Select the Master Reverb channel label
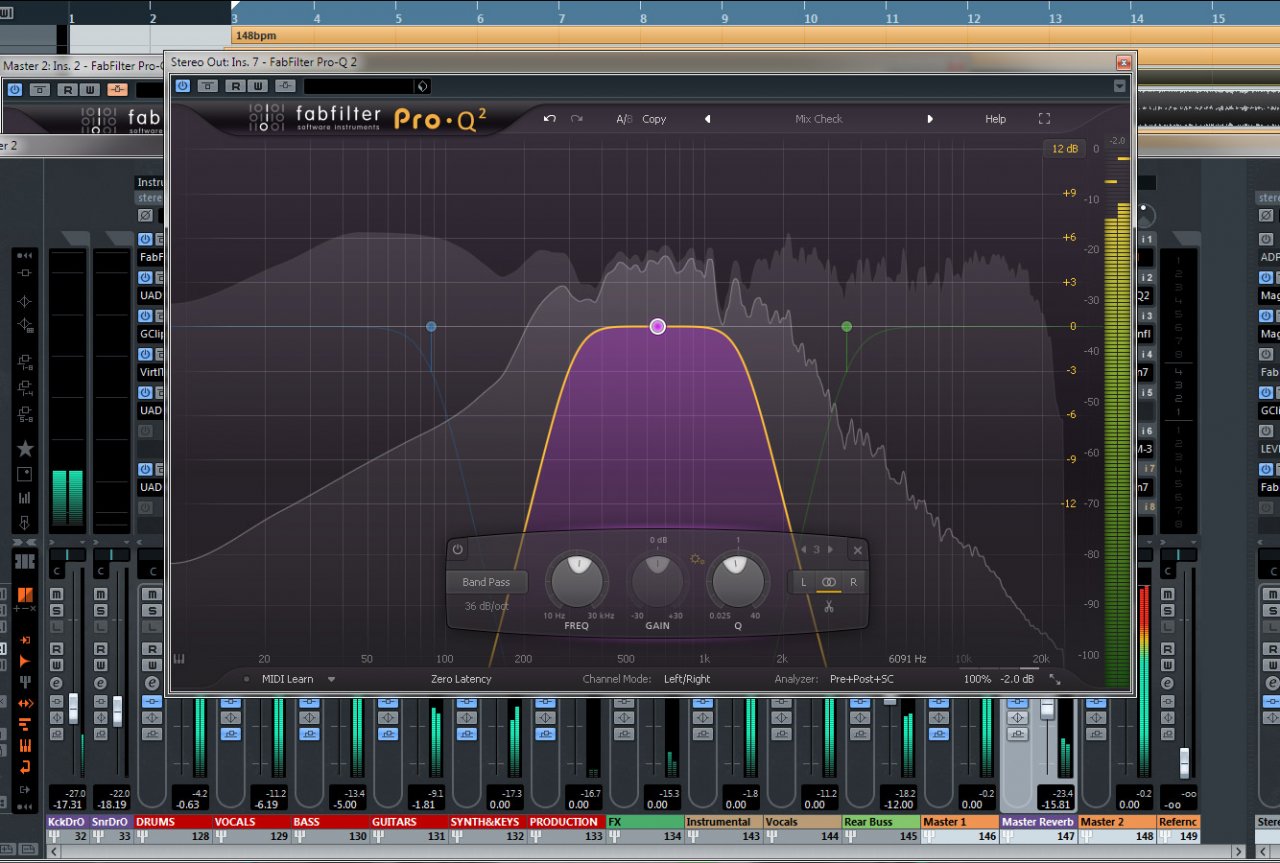Viewport: 1280px width, 863px height. tap(1039, 822)
